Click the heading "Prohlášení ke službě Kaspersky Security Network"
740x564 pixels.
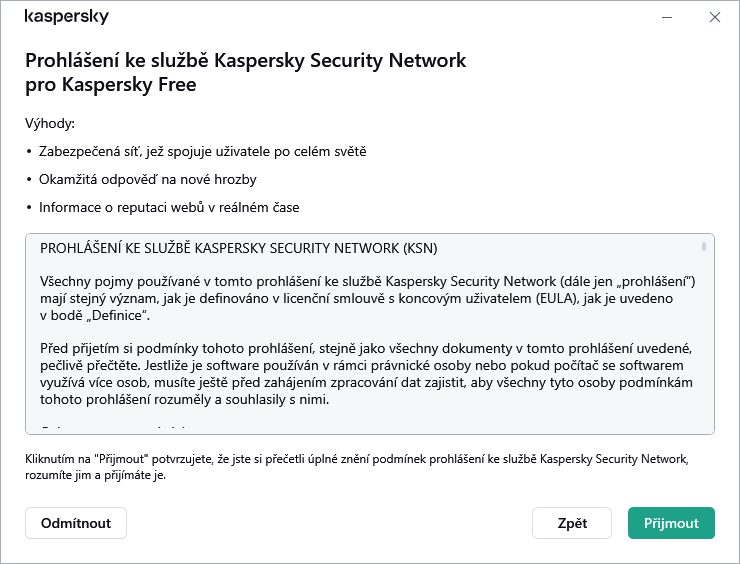[245, 60]
